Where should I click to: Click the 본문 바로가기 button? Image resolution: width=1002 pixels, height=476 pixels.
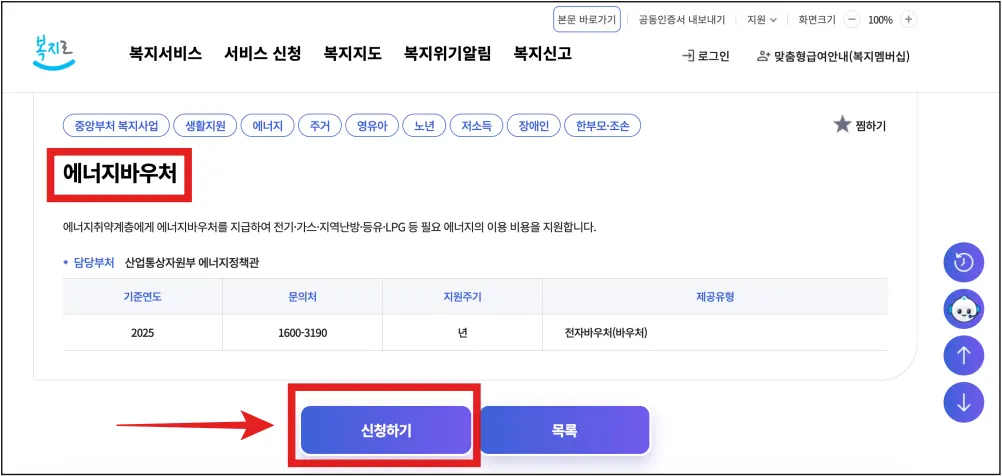(x=587, y=20)
